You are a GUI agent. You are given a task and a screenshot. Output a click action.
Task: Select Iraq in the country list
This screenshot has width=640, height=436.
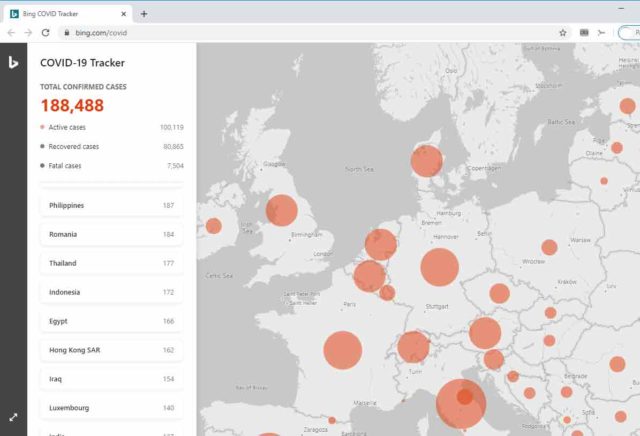pos(111,379)
